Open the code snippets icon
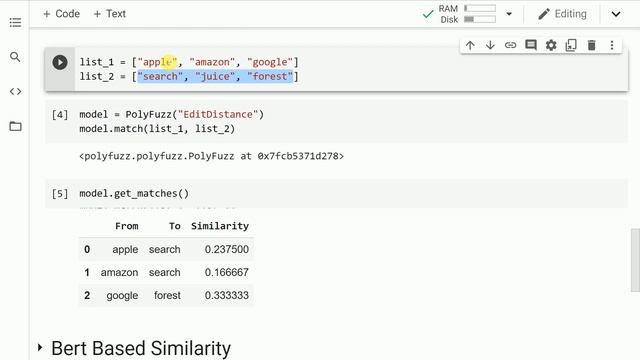The image size is (640, 360). 15,91
